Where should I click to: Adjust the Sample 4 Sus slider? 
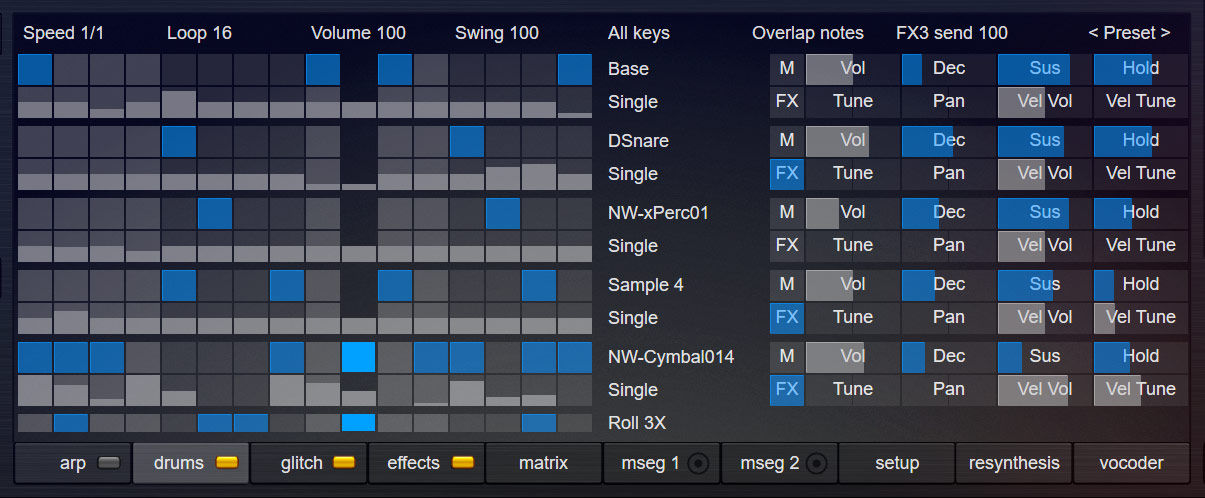coord(1044,285)
